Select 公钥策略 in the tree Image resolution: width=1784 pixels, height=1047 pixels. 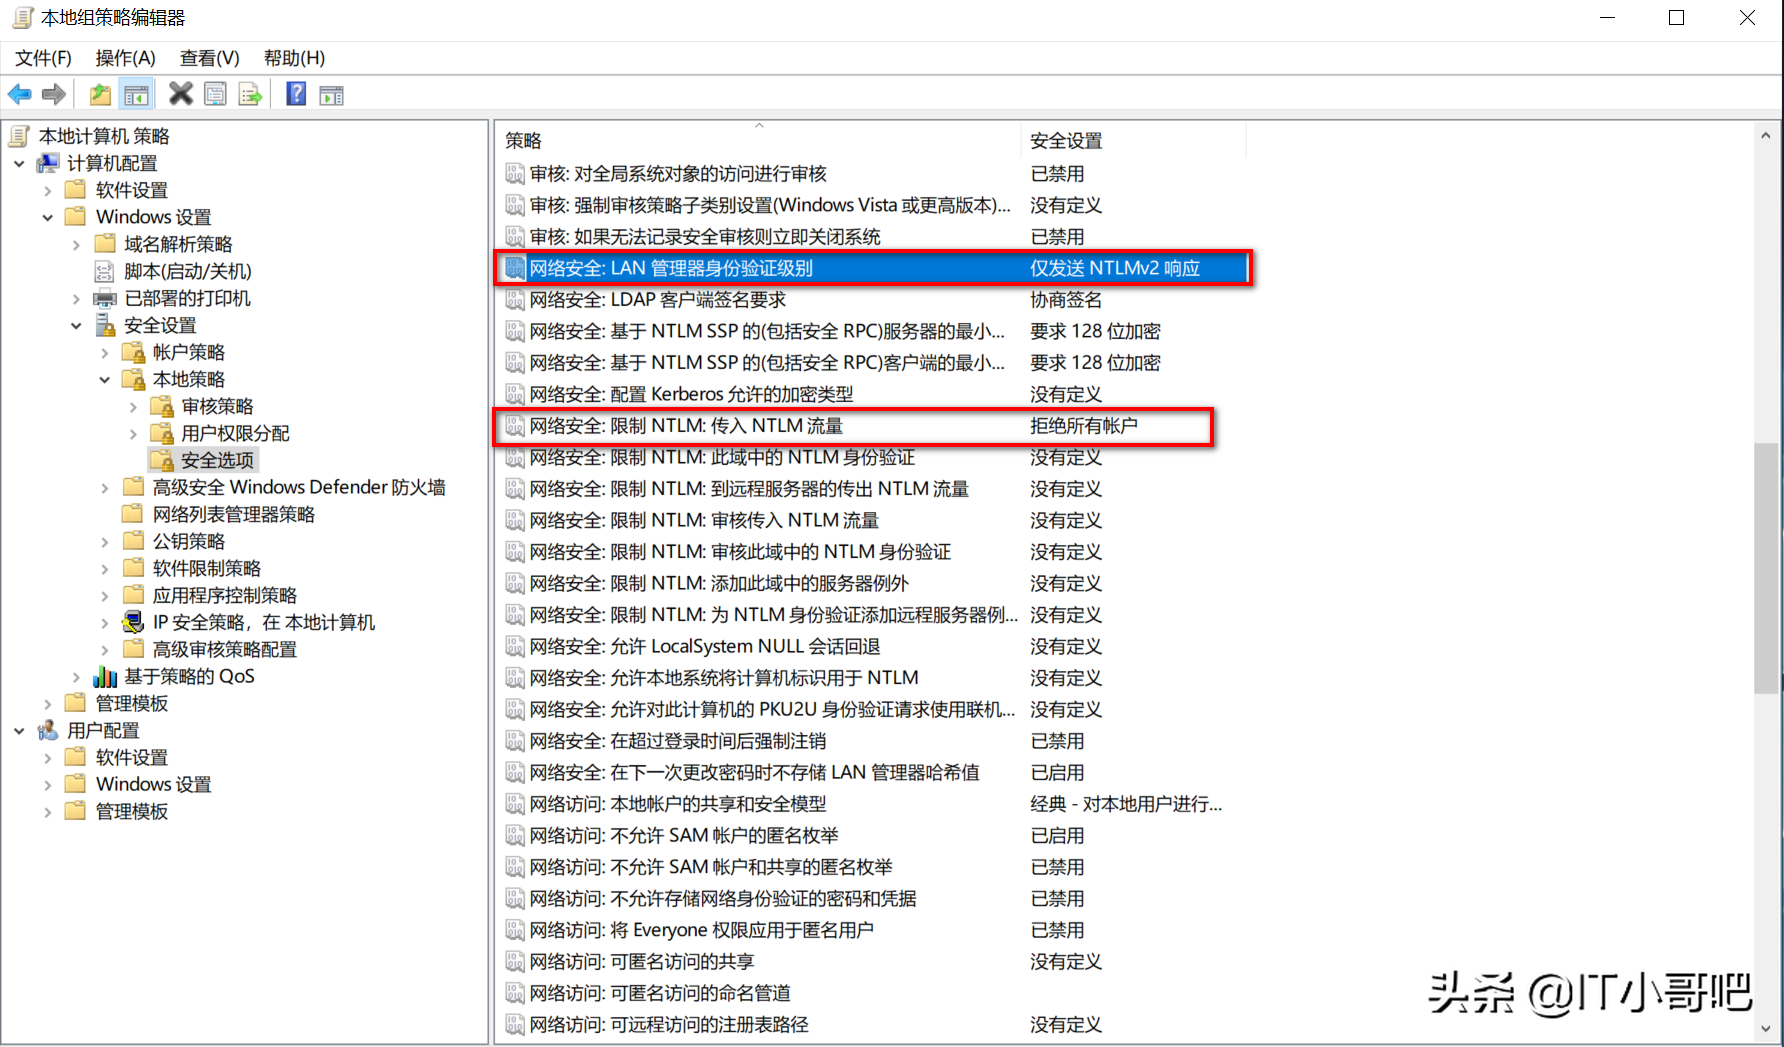pyautogui.click(x=189, y=541)
